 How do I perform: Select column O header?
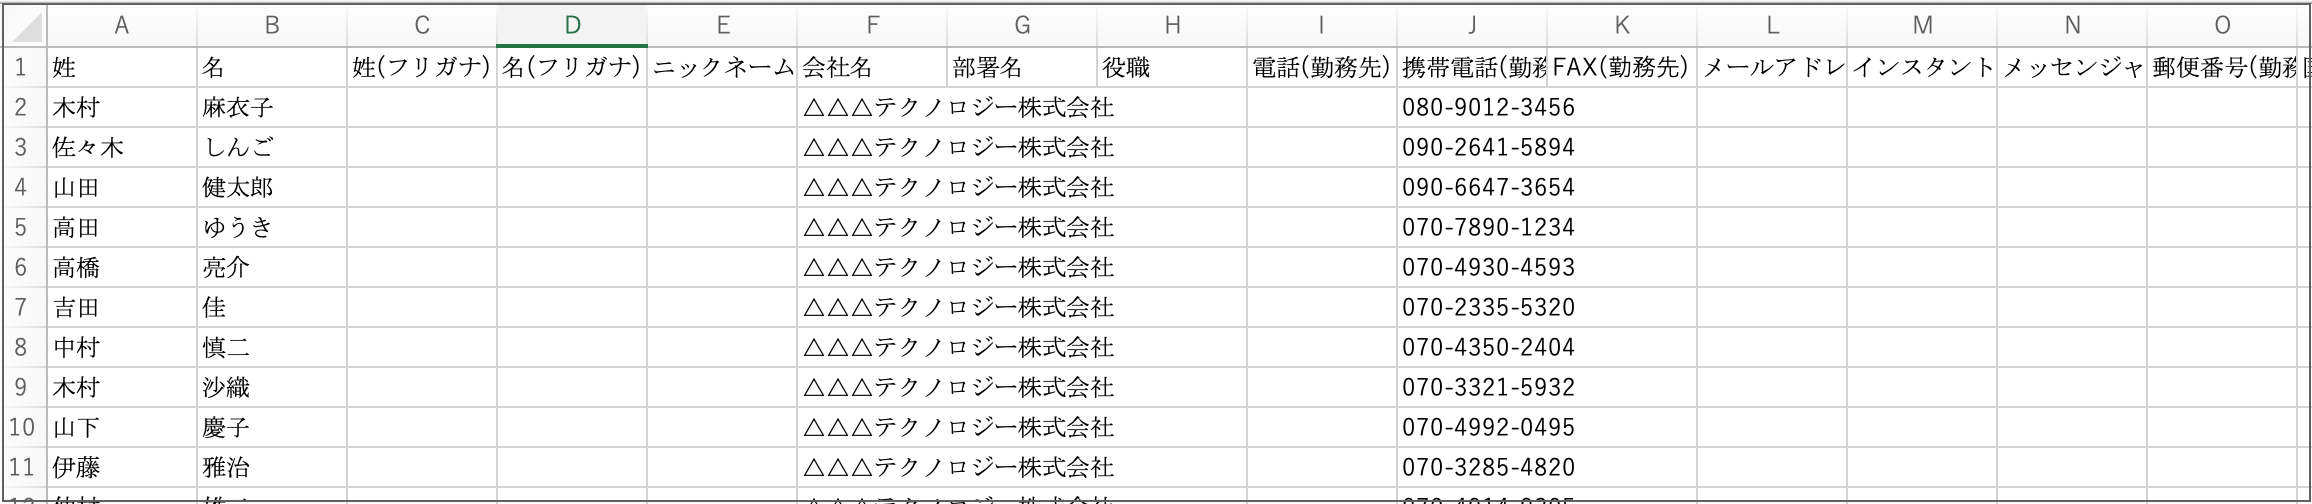2222,25
